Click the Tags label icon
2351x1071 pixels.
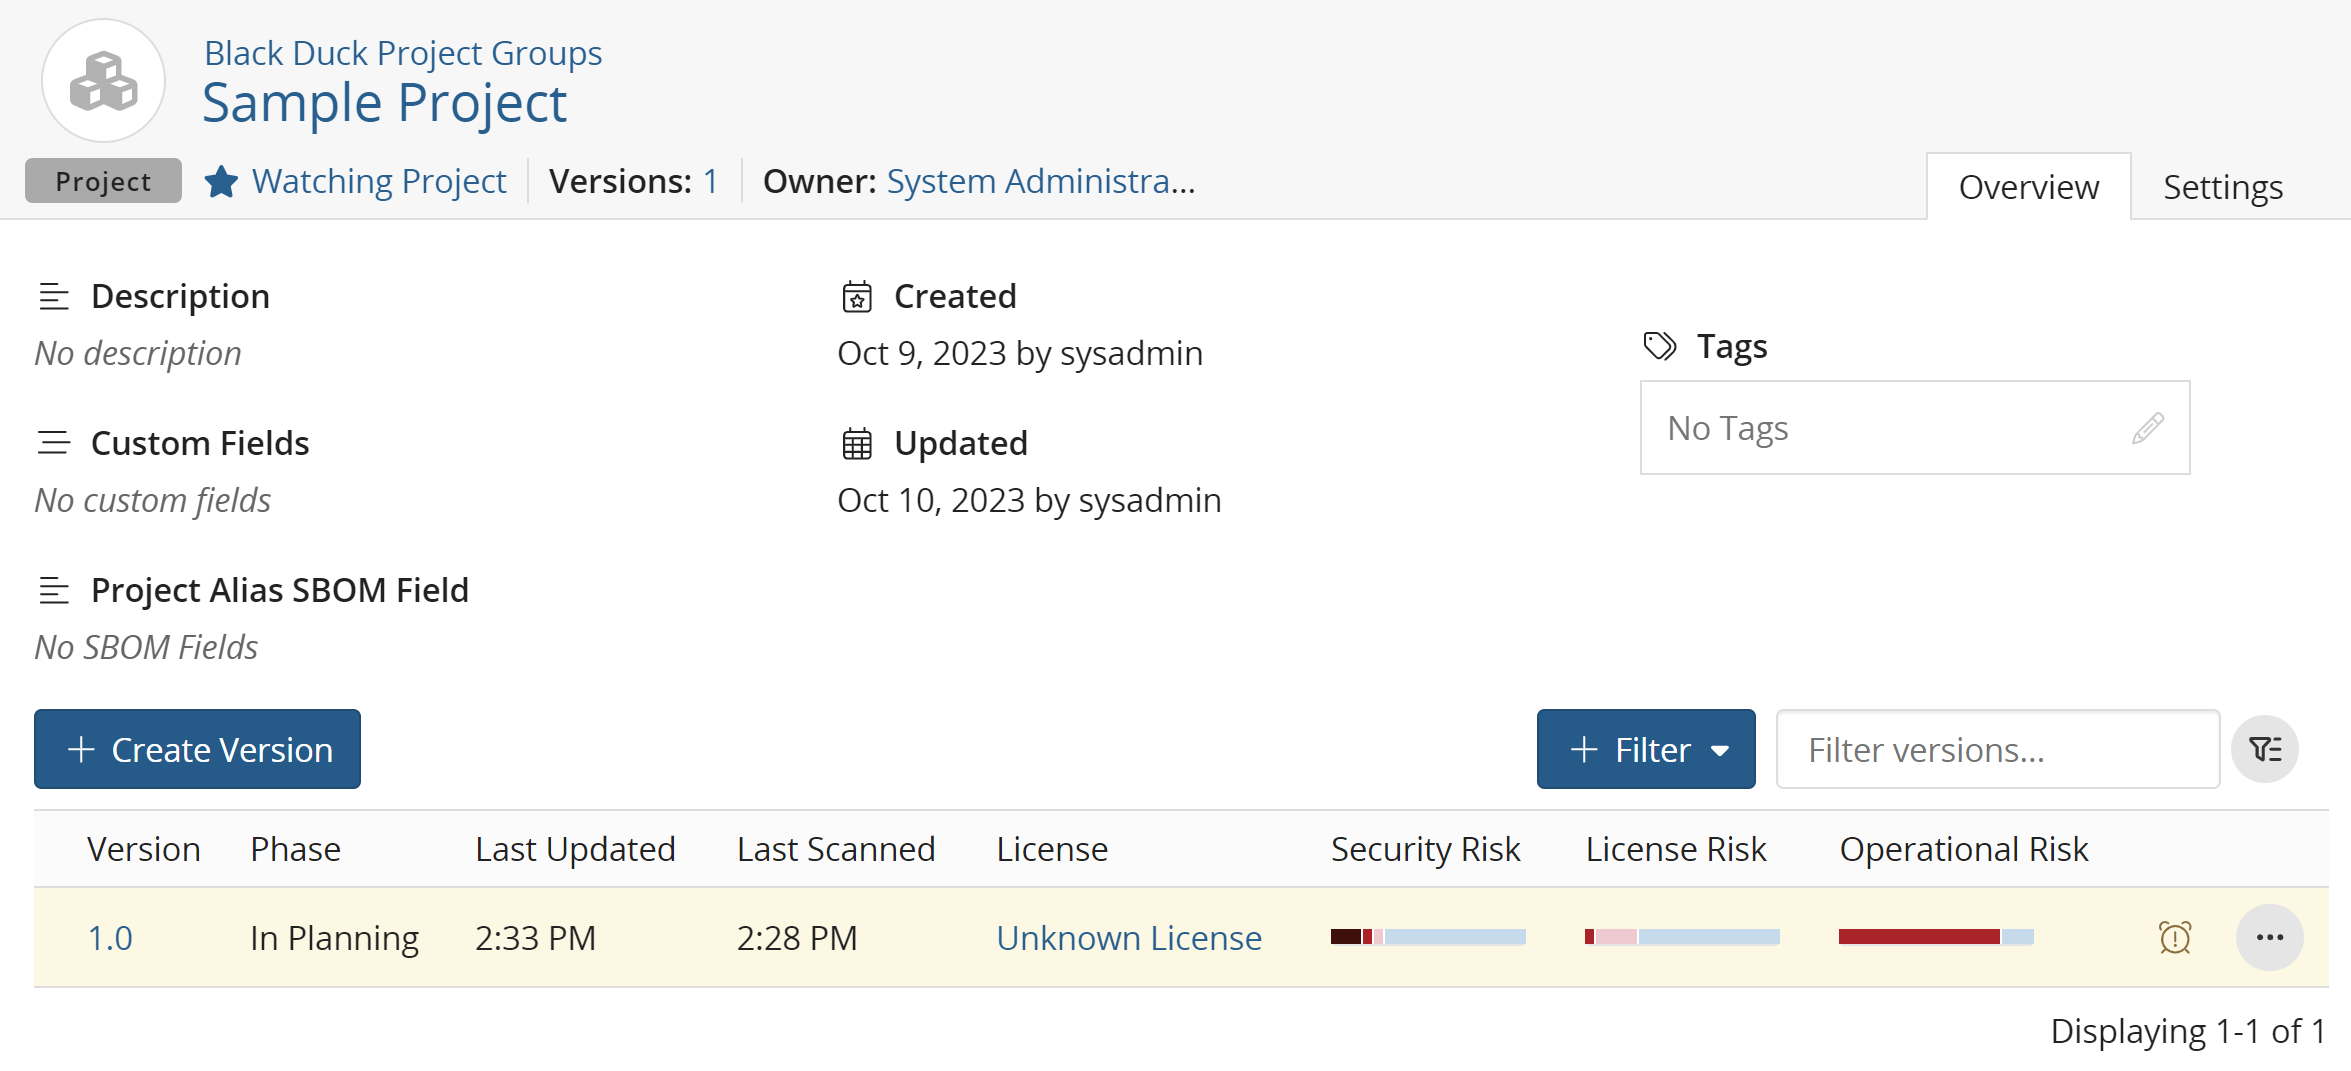point(1660,346)
